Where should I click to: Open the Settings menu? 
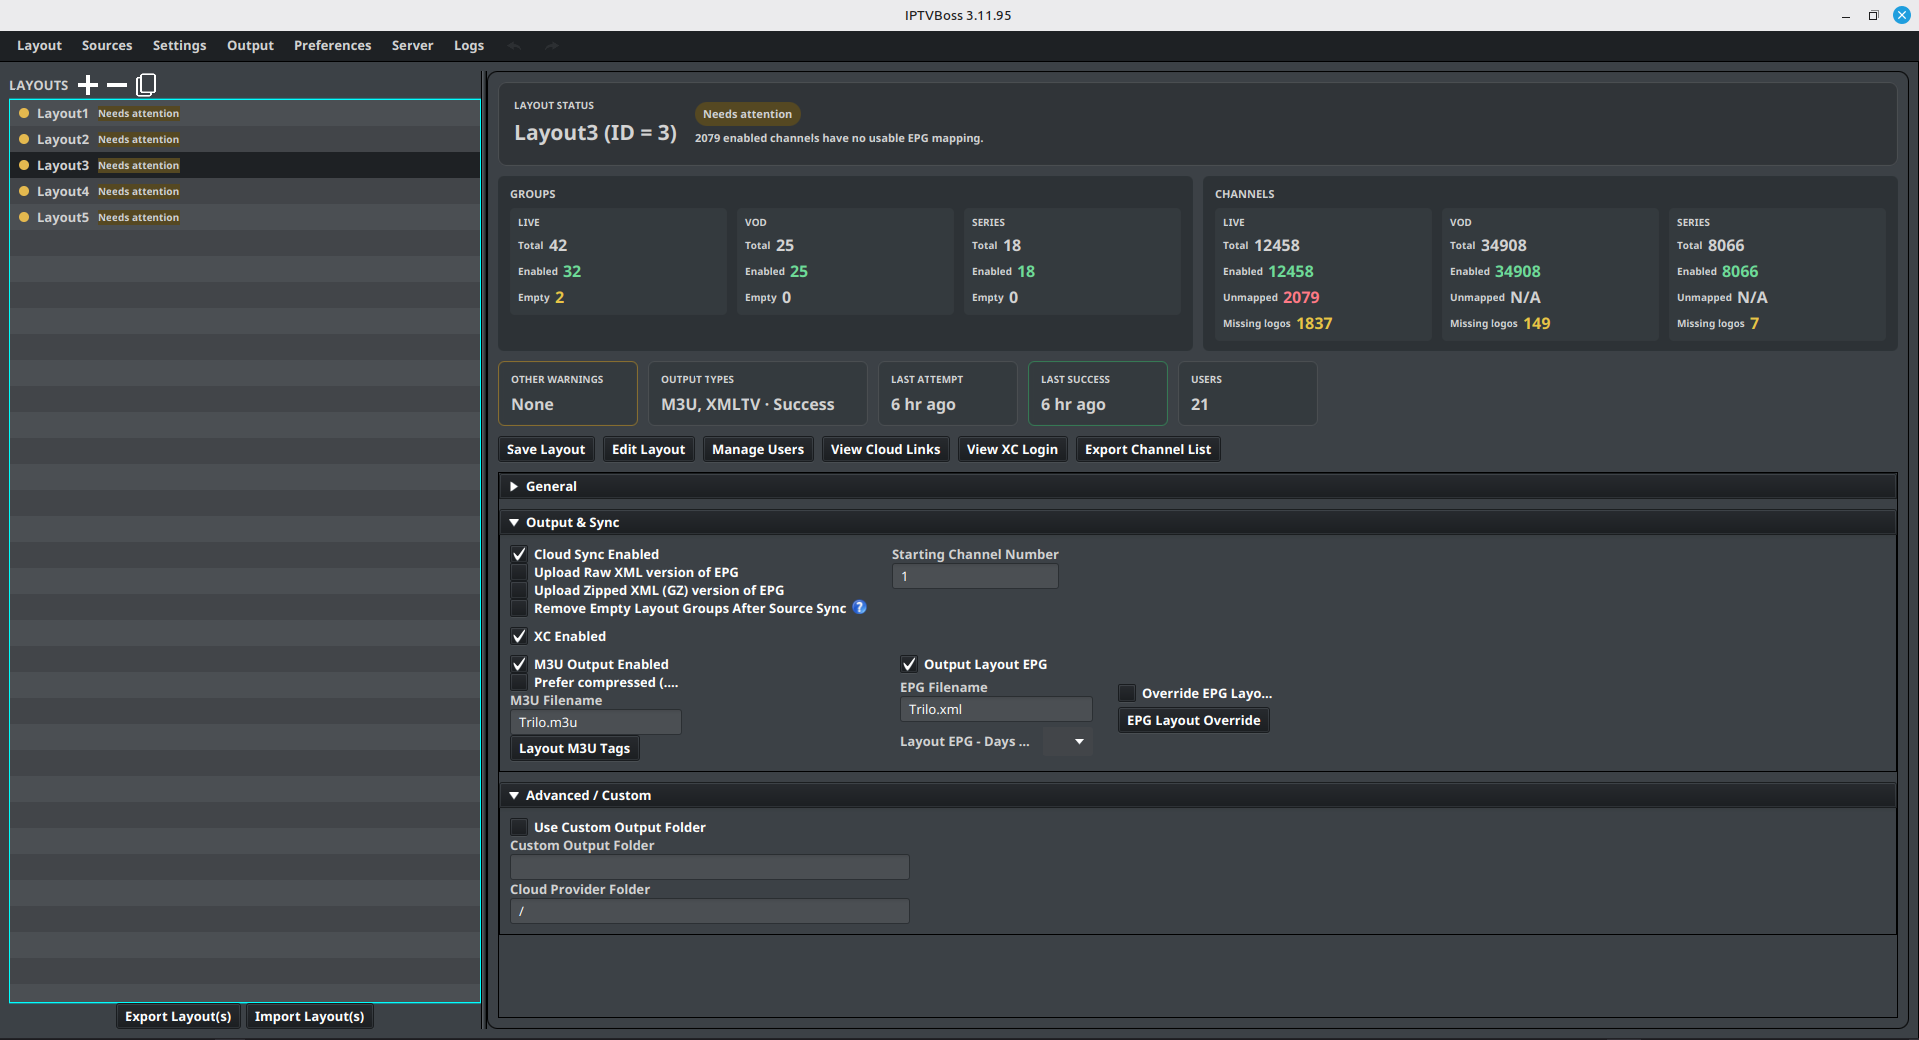tap(179, 45)
